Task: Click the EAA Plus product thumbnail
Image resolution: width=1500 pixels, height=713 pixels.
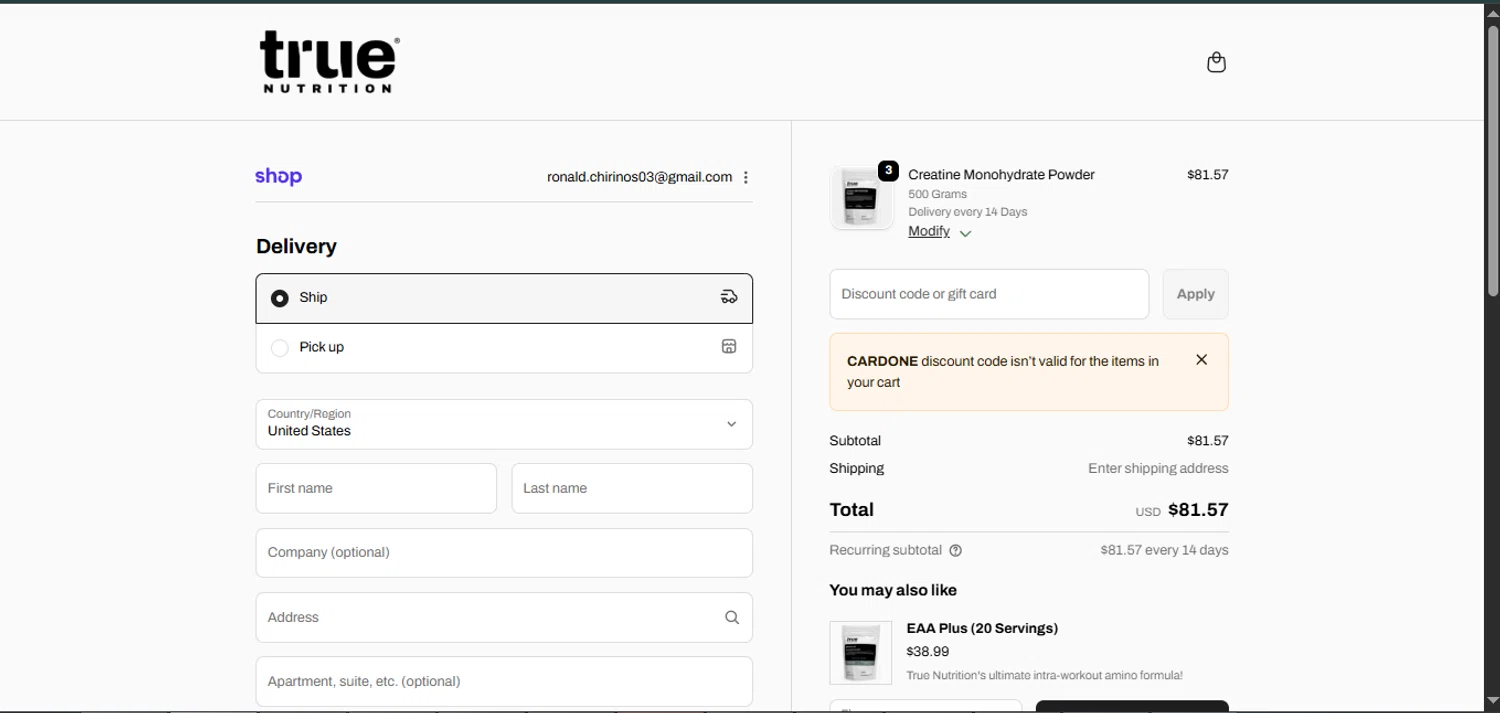Action: coord(860,652)
